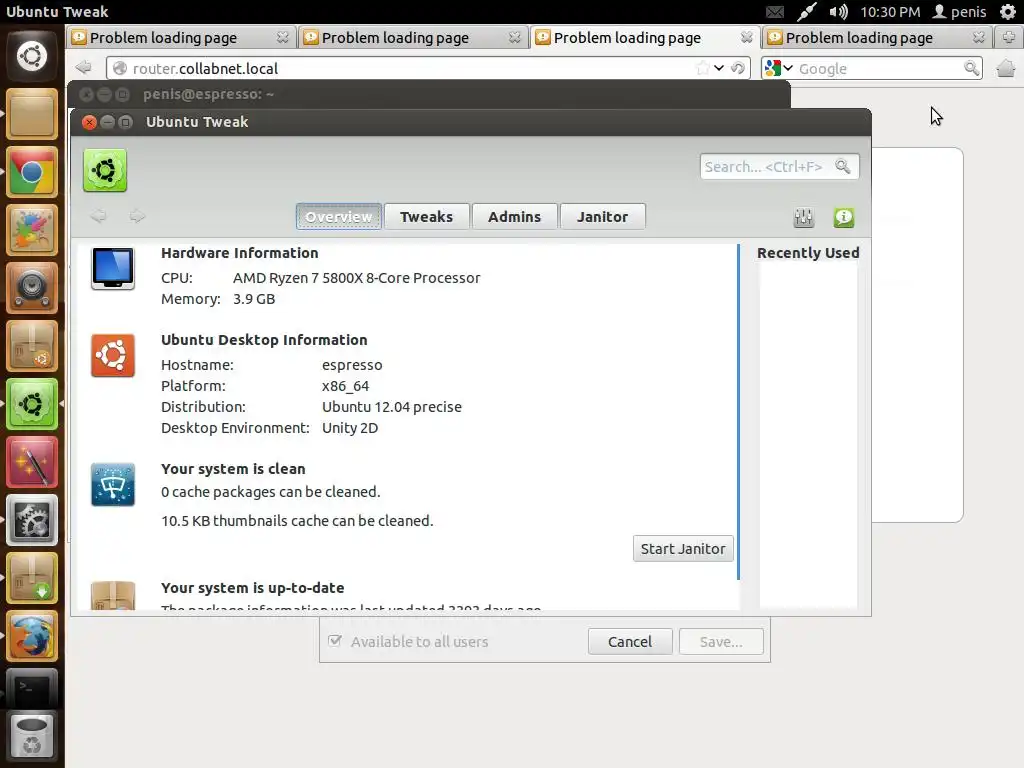Switch to the Janitor tab

pos(602,216)
